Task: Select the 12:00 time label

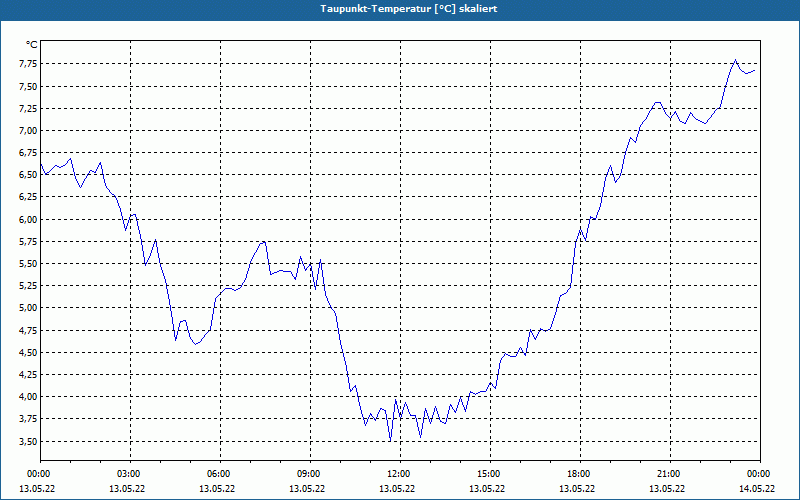Action: [401, 474]
